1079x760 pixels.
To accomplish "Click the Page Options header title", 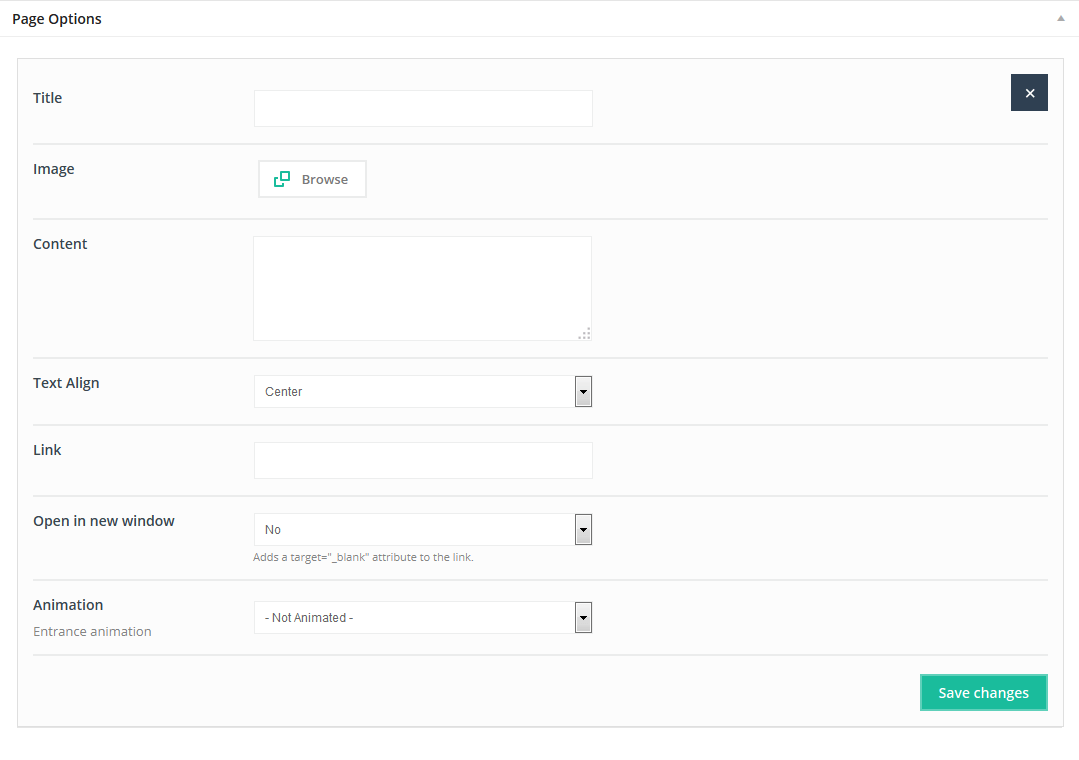I will (57, 19).
